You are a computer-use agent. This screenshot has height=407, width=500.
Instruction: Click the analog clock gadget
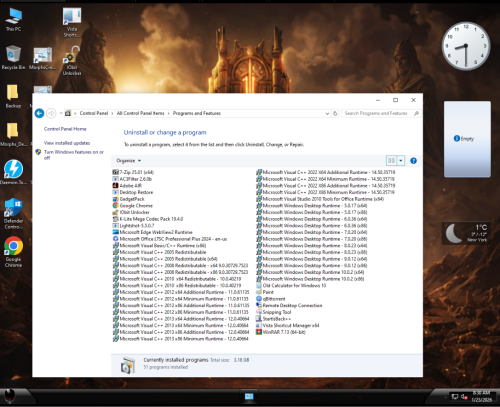click(x=466, y=46)
